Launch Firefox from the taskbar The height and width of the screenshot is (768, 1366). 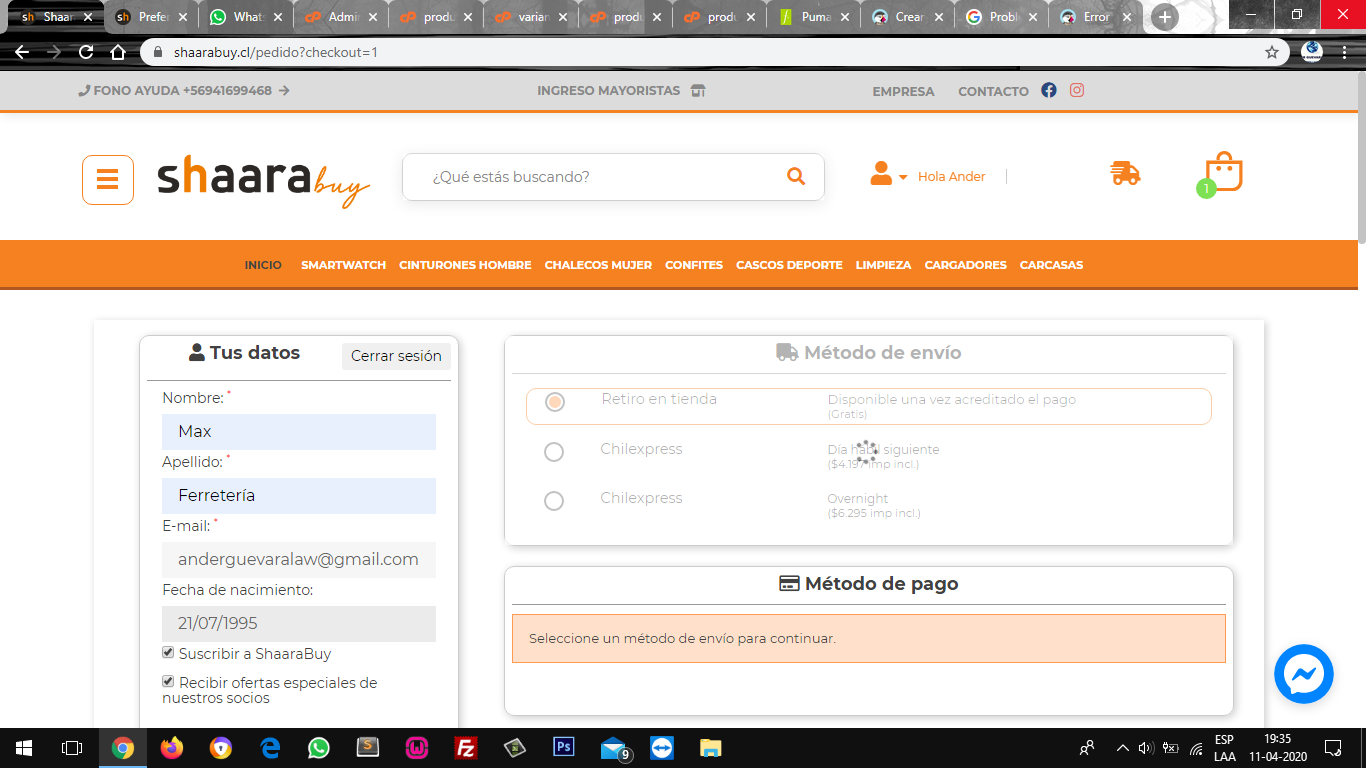[172, 748]
